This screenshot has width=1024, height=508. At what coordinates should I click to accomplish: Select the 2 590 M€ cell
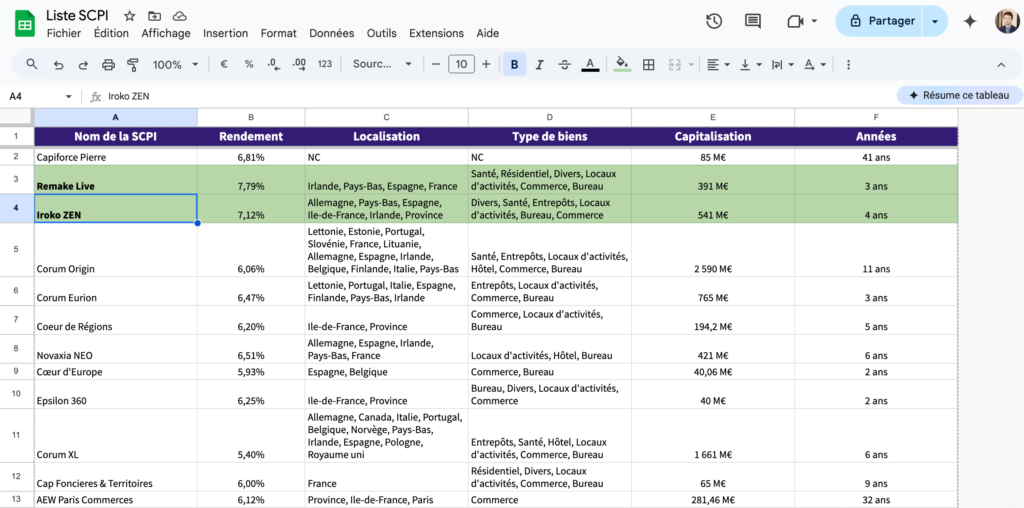(712, 250)
